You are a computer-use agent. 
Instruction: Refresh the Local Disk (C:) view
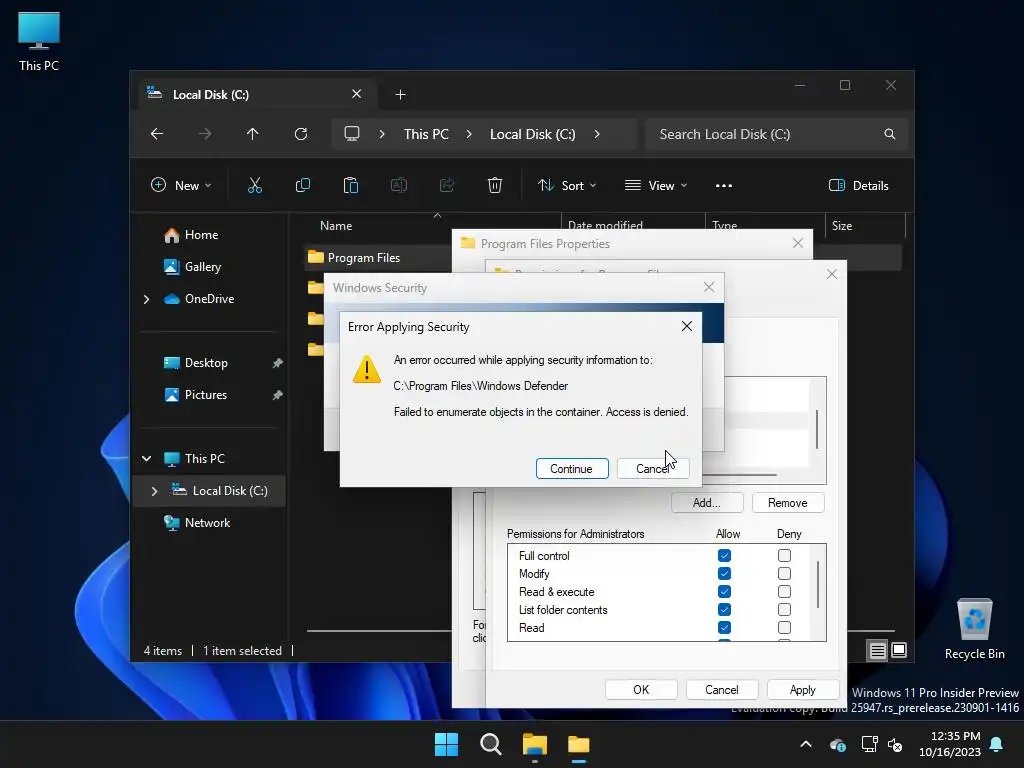(301, 134)
